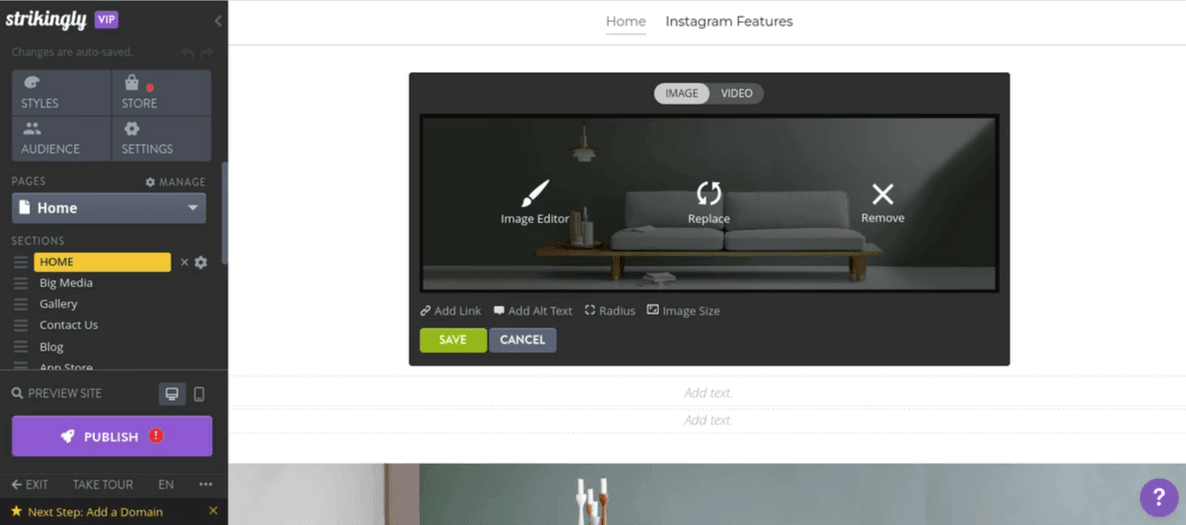Image resolution: width=1186 pixels, height=525 pixels.
Task: Open the more options ellipsis
Action: [206, 484]
